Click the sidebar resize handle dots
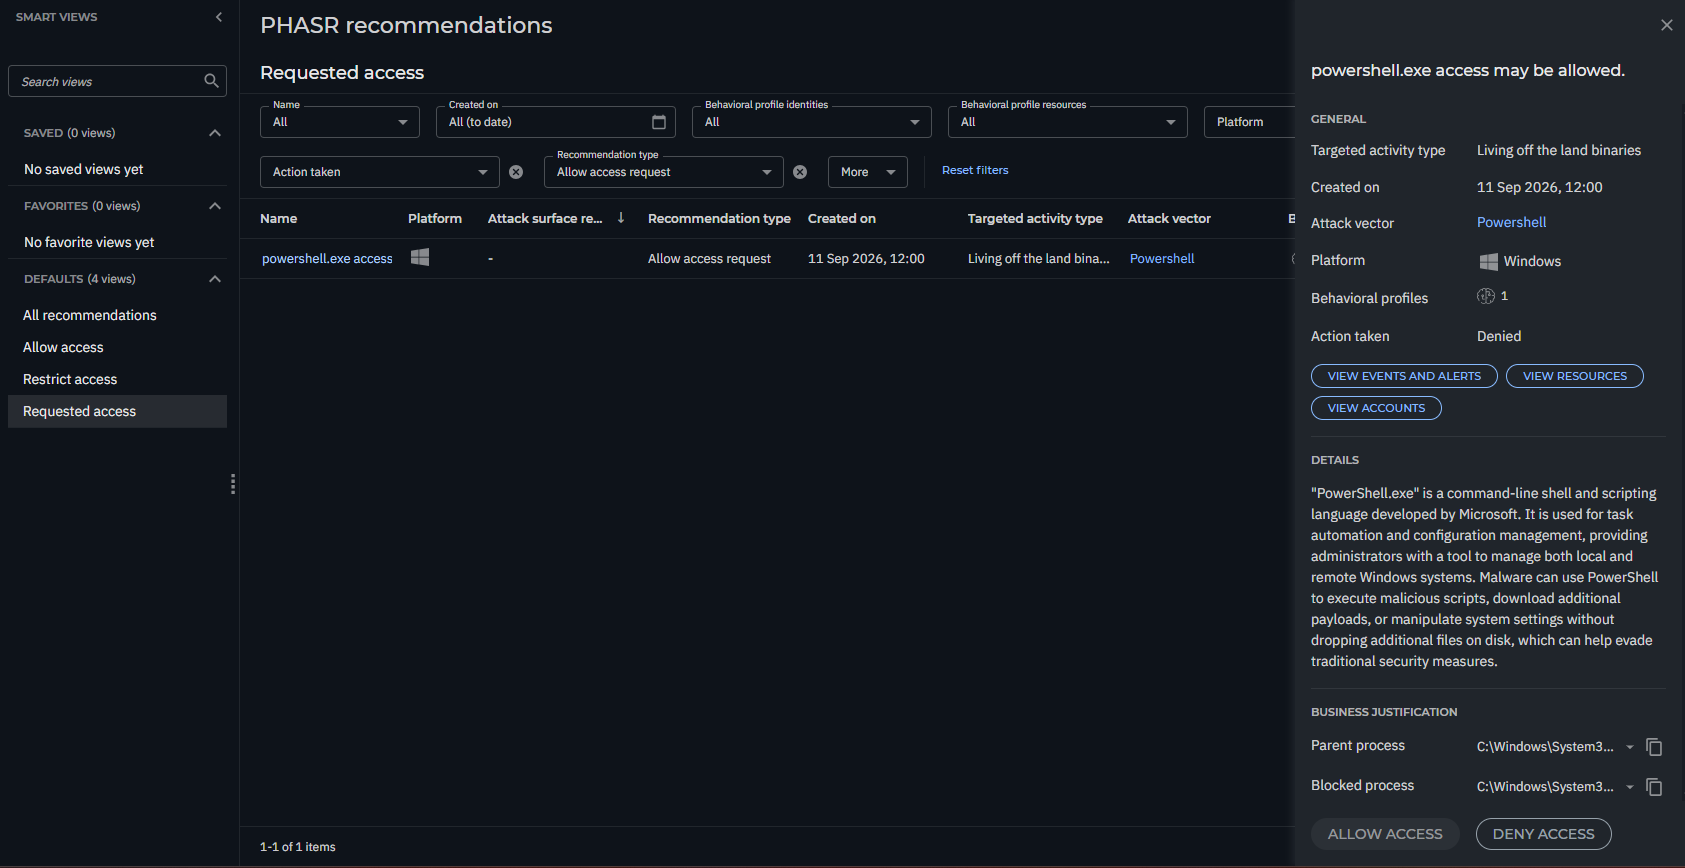 click(233, 484)
